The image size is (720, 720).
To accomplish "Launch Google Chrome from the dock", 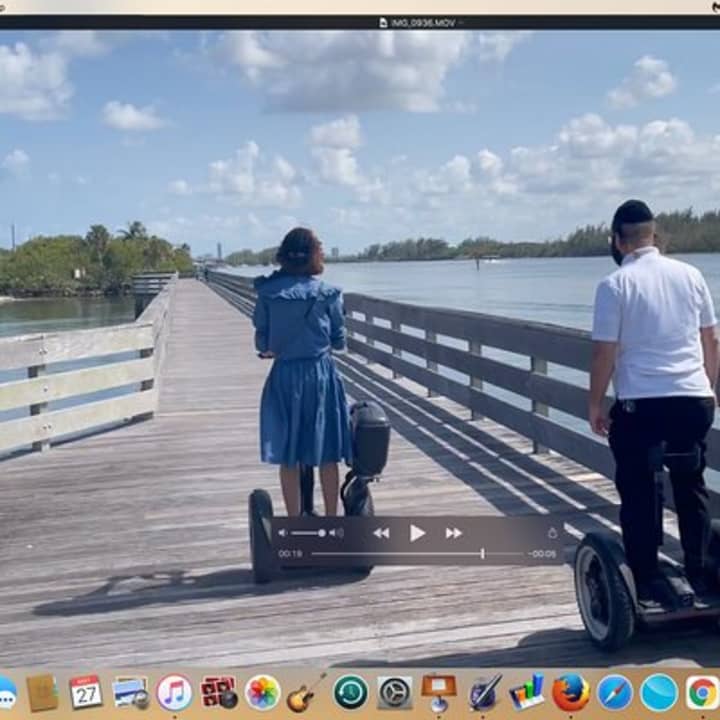I will pyautogui.click(x=703, y=692).
